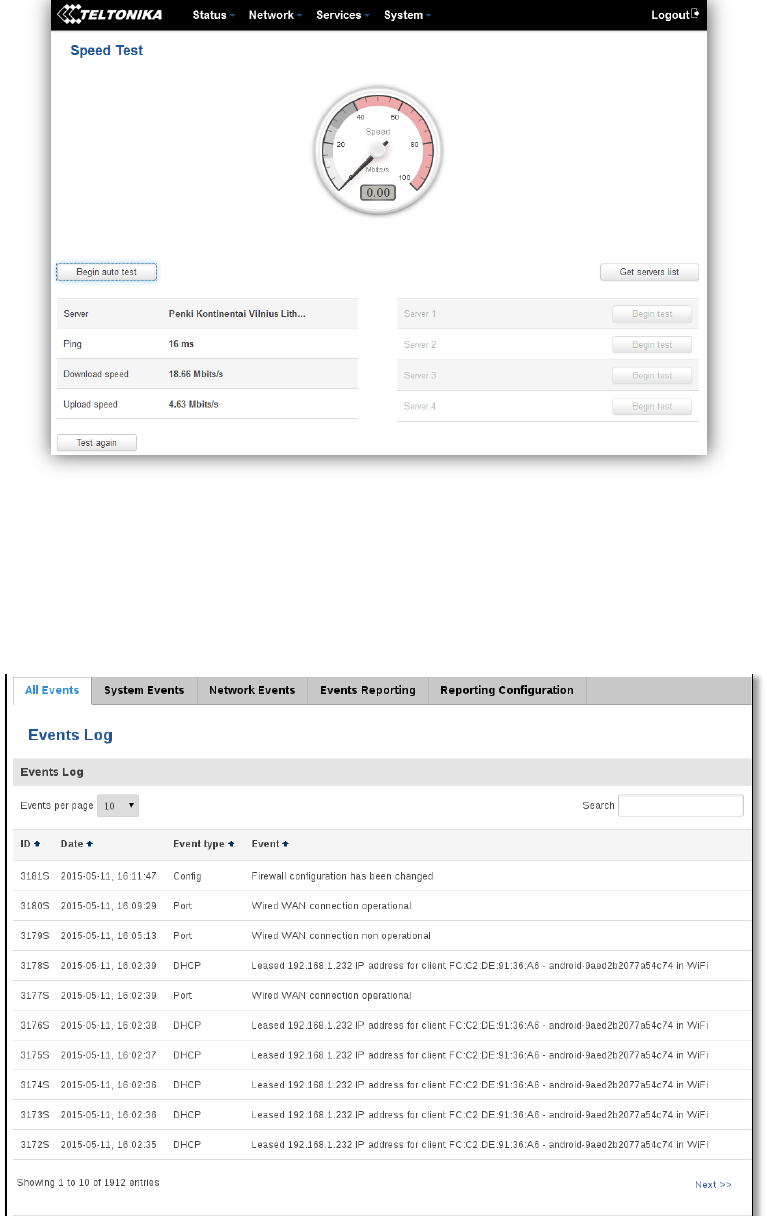Screen dimensions: 767x1216
Task: Sort by Event column arrow
Action: (285, 844)
